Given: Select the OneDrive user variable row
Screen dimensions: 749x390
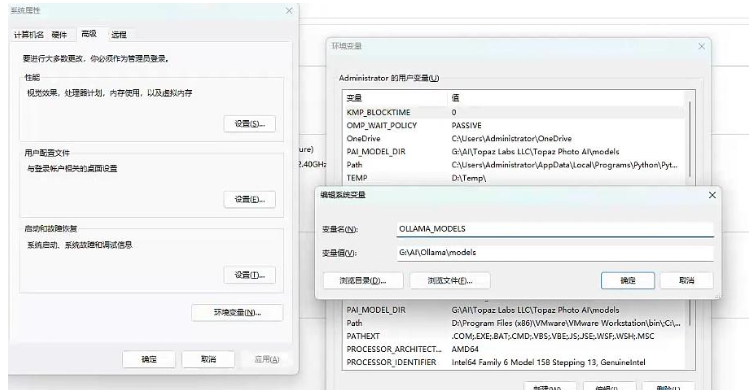Looking at the screenshot, I should (515, 139).
